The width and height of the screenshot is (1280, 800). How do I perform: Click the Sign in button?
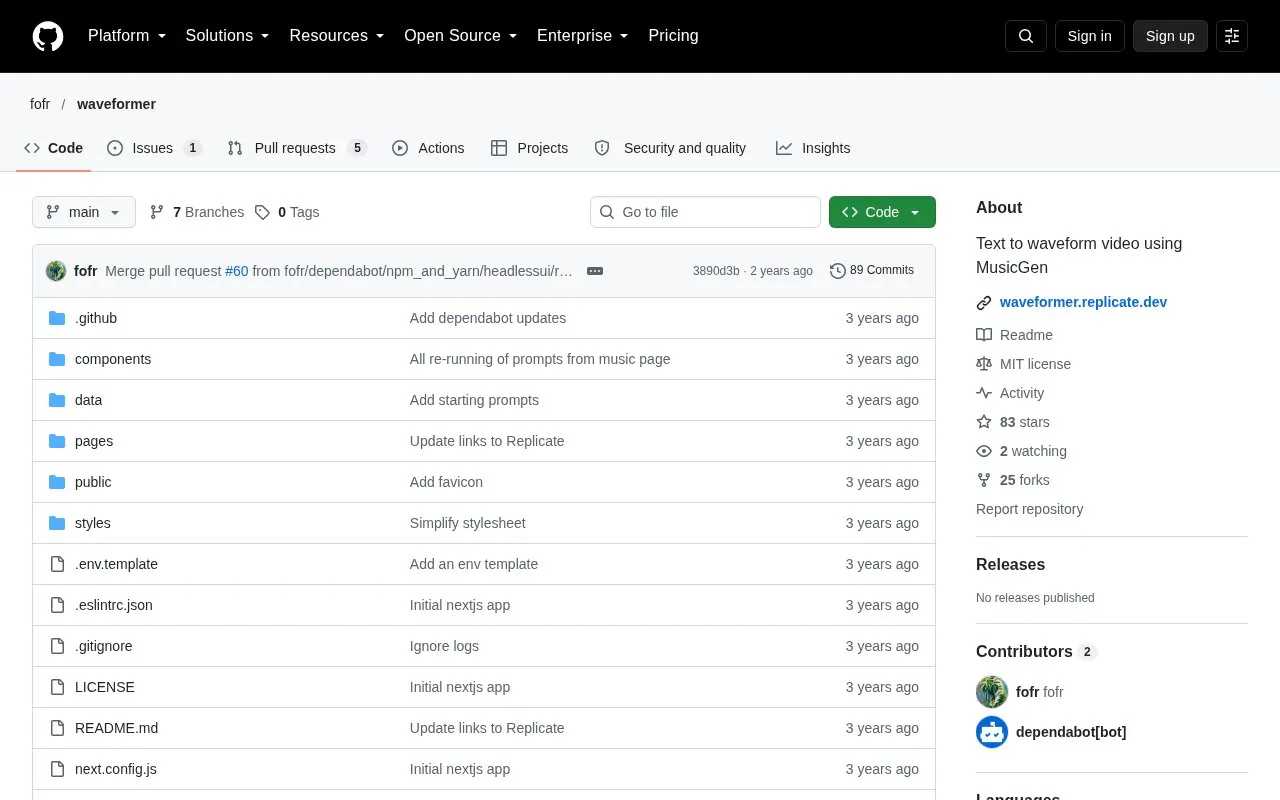1090,36
